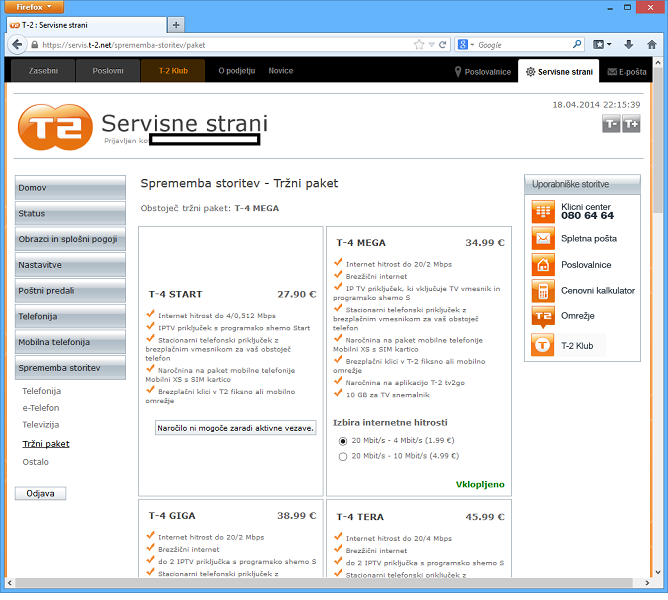Click the Omrežje T2 icon
The image size is (668, 600).
click(542, 317)
